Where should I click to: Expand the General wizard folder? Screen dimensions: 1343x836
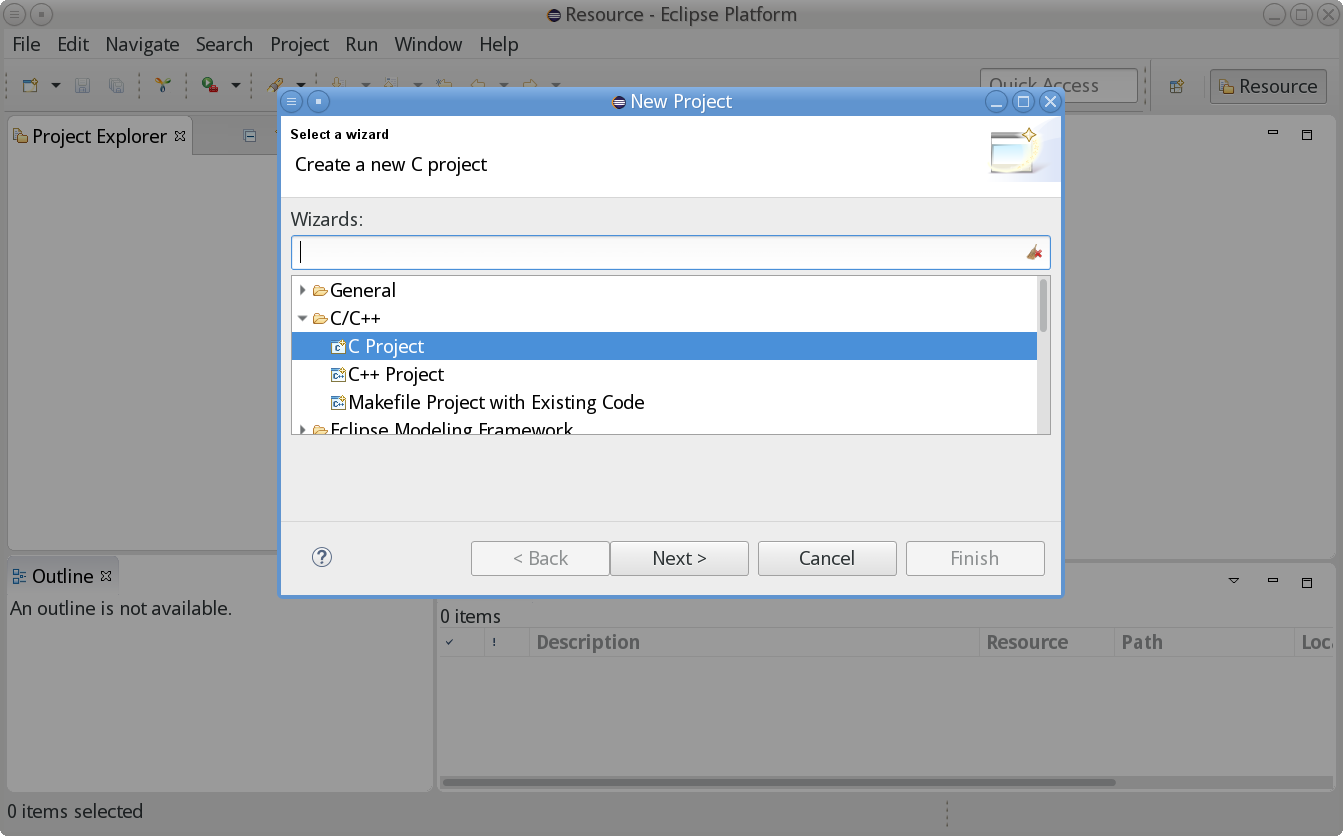pyautogui.click(x=303, y=290)
